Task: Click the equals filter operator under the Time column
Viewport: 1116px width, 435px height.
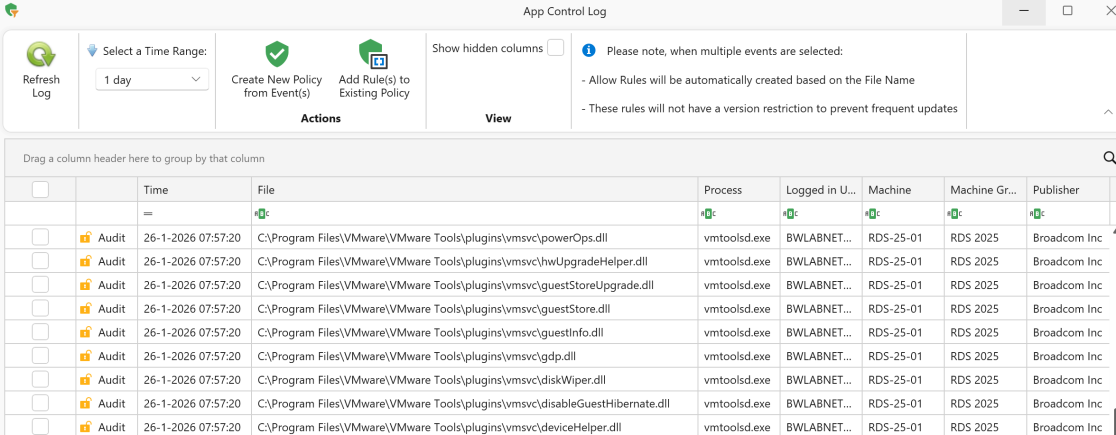Action: click(148, 213)
